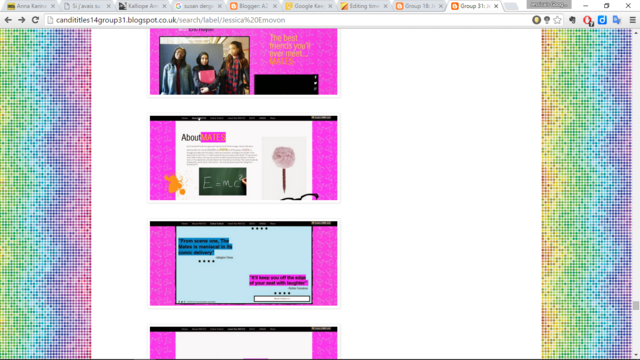Close the Kalliope Am tab
640x360 pixels.
point(164,6)
